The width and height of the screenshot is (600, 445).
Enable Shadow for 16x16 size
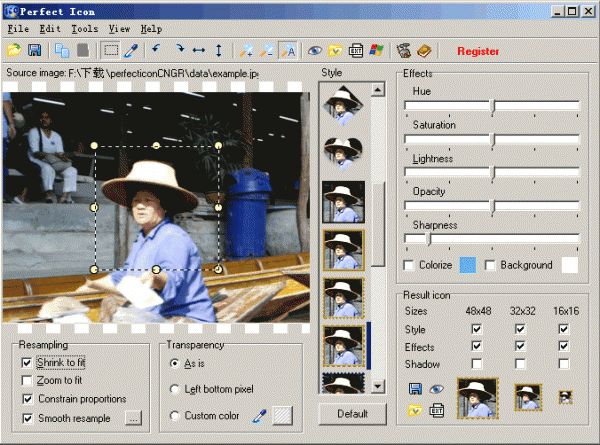pos(564,363)
